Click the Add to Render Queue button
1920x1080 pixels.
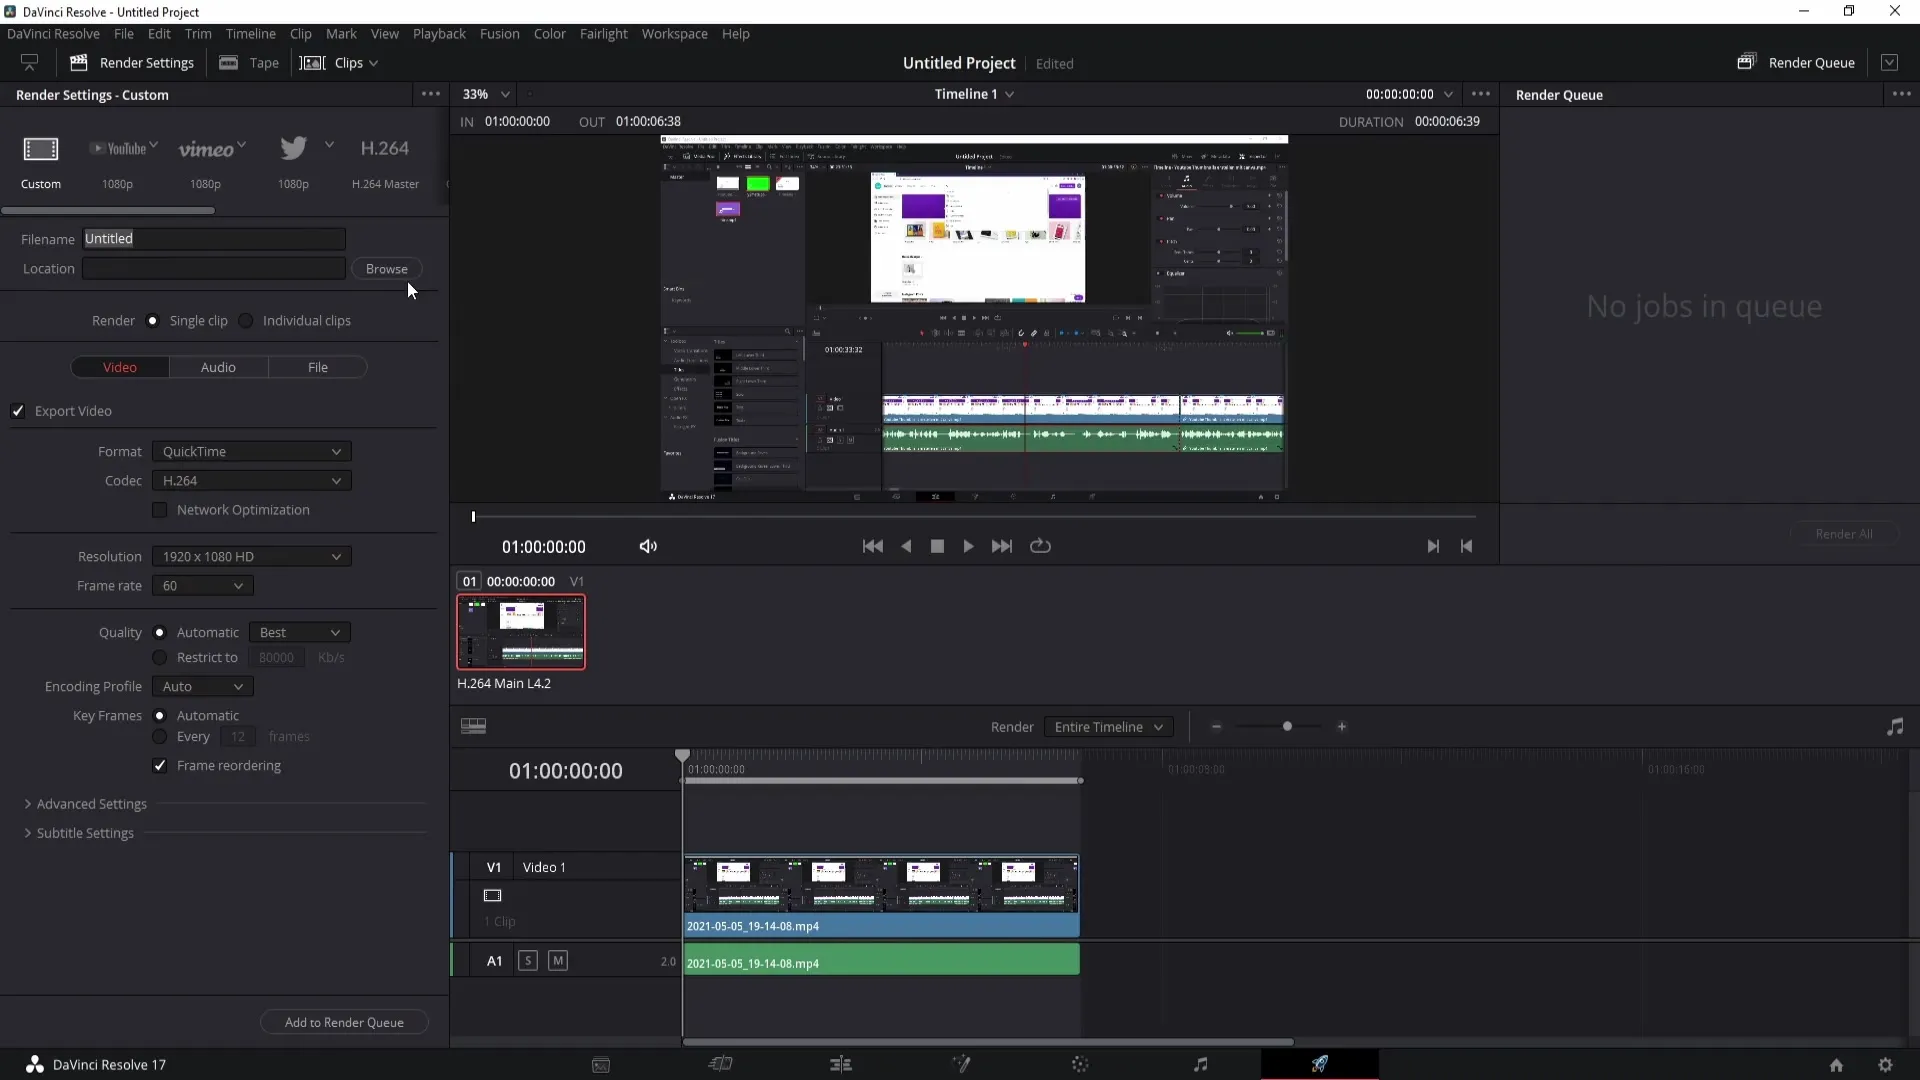tap(344, 1021)
